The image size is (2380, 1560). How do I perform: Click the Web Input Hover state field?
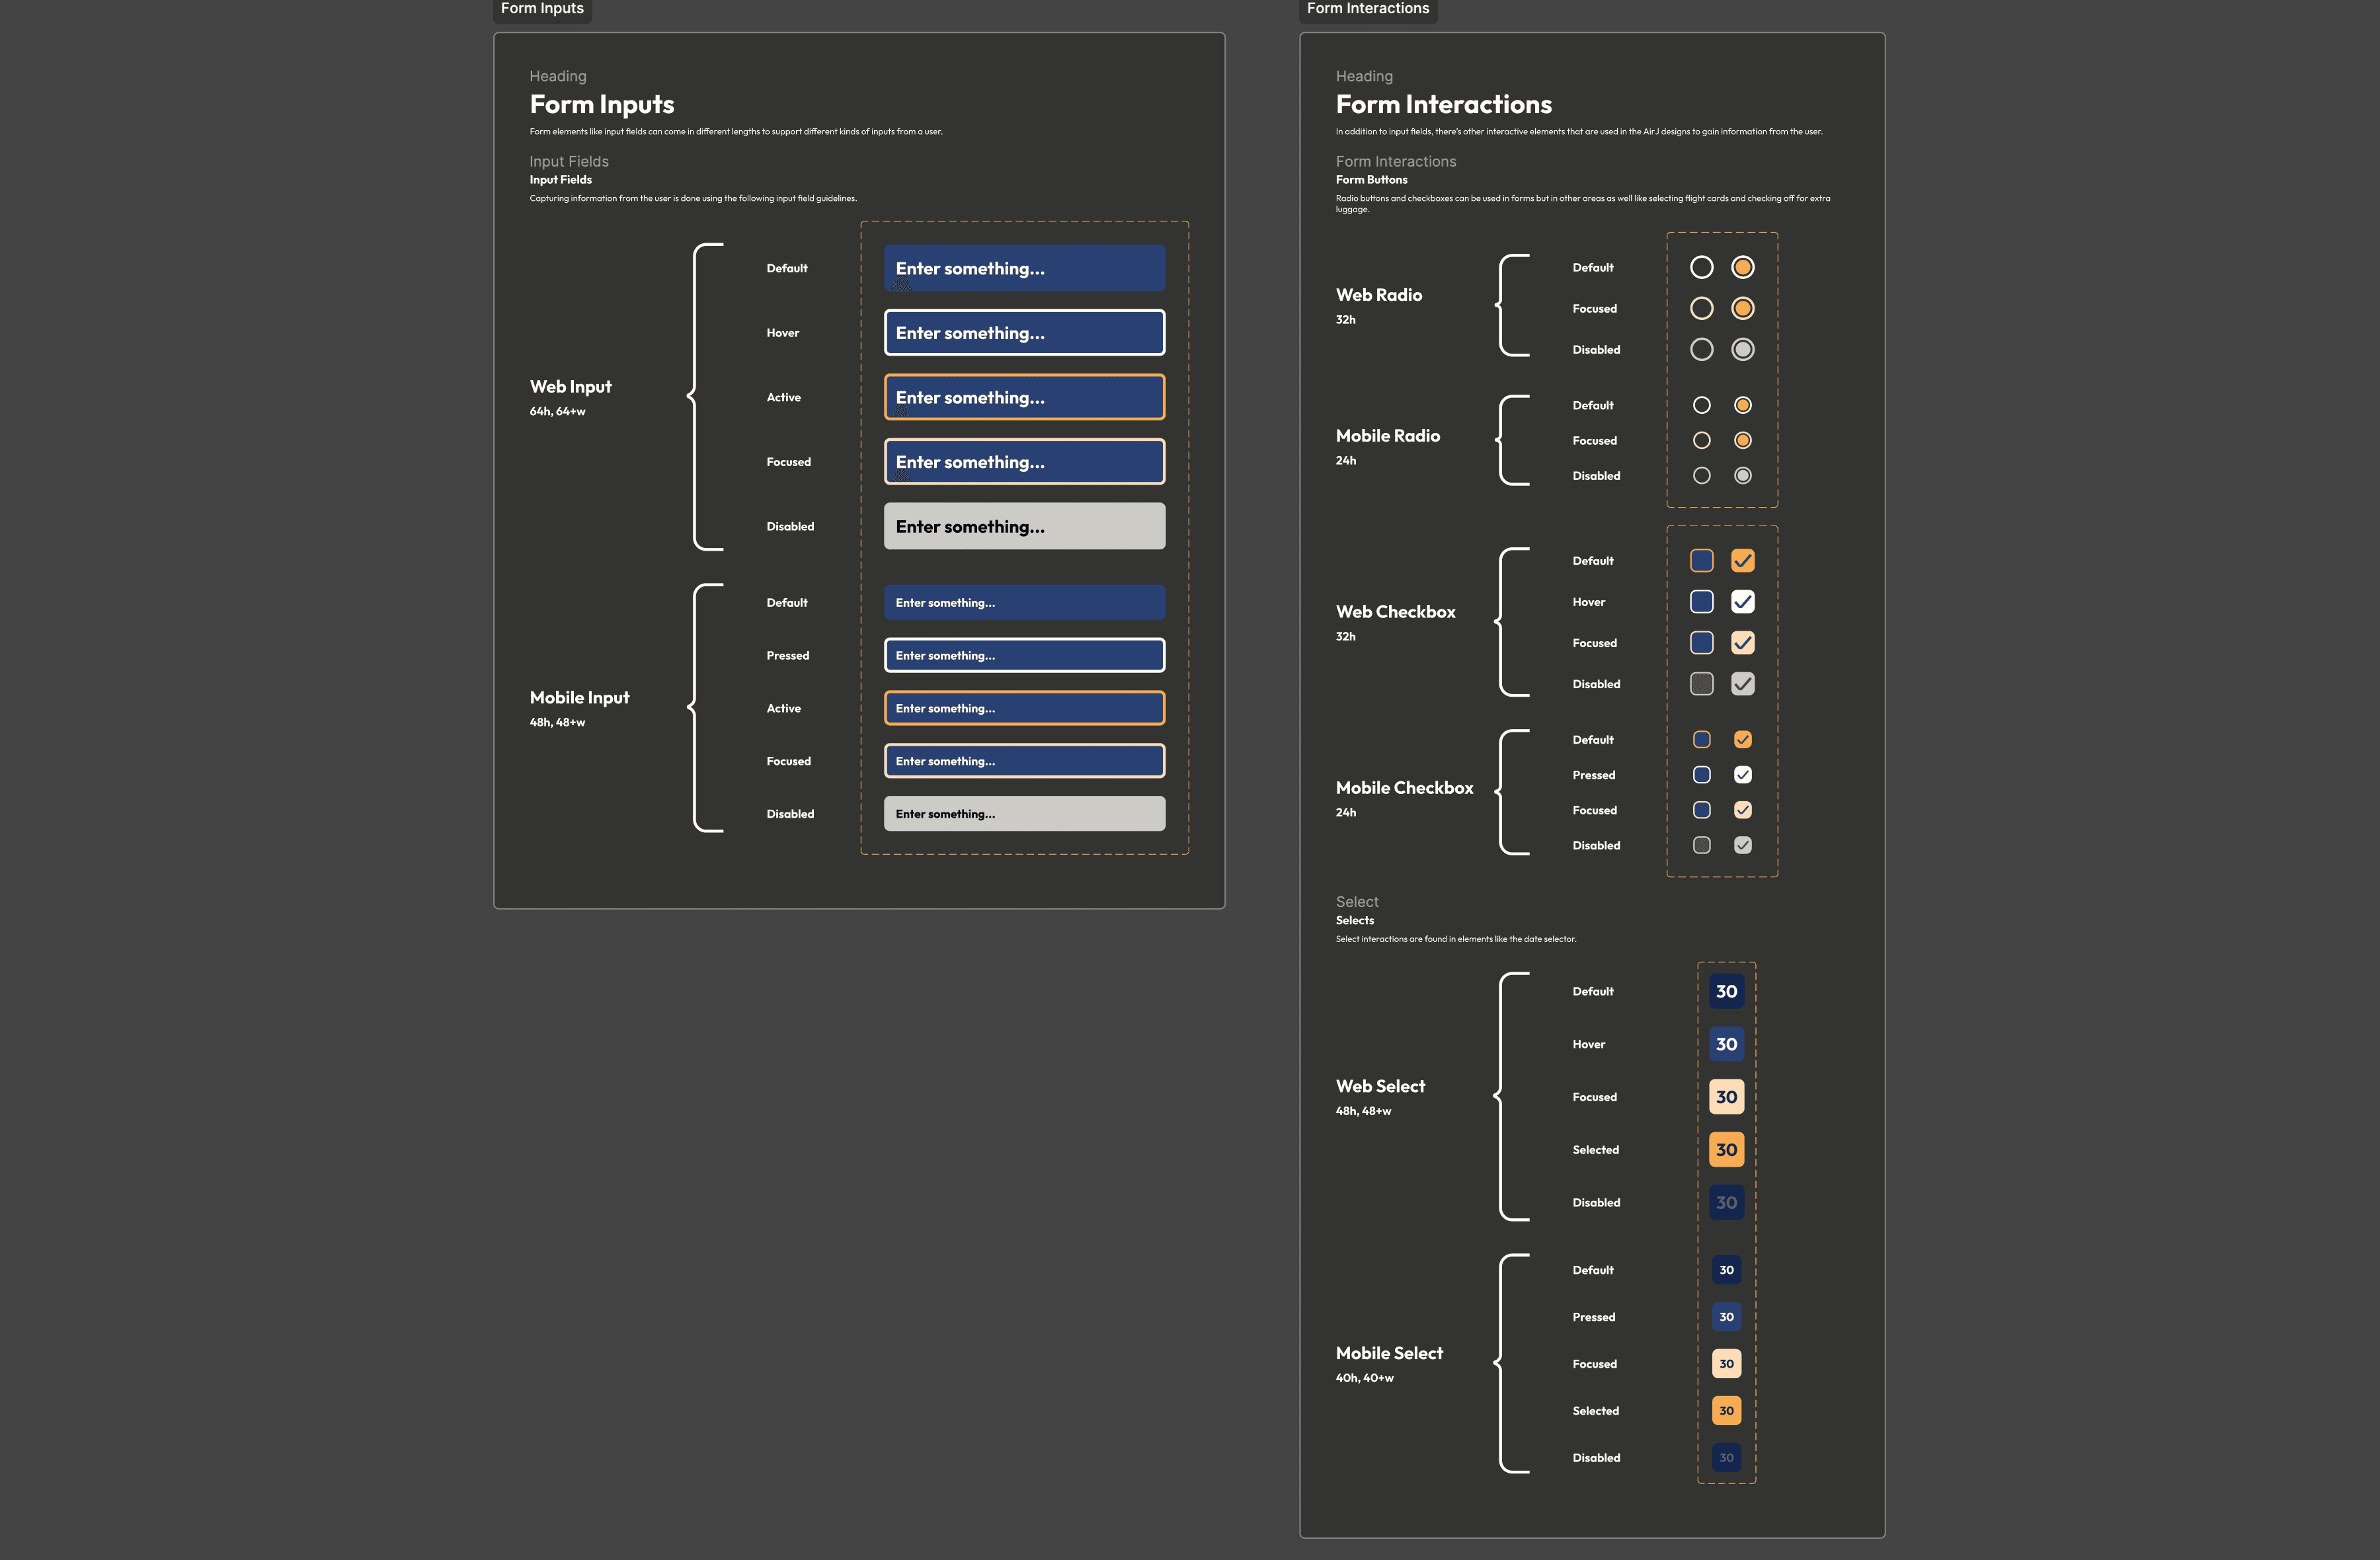click(x=1024, y=333)
